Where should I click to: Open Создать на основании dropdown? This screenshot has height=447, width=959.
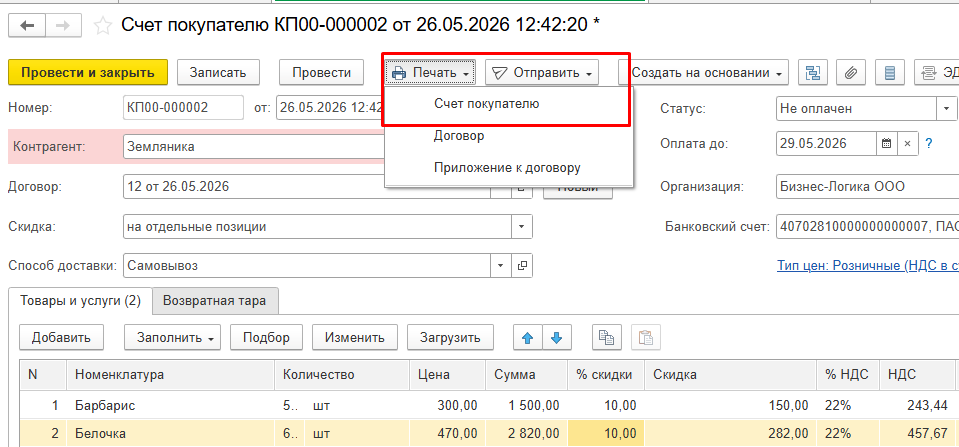tap(704, 73)
